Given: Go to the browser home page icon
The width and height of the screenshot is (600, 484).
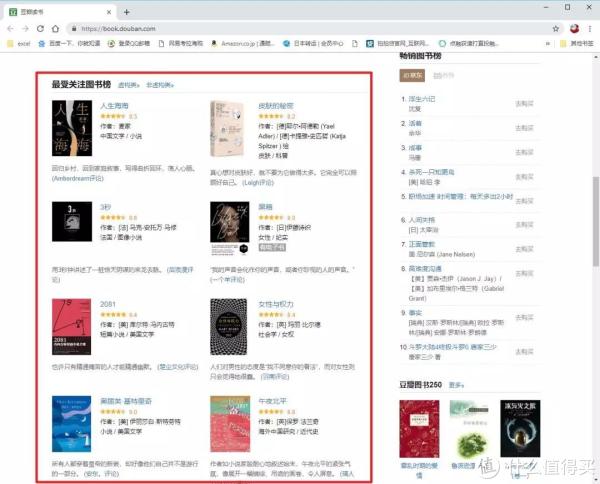Looking at the screenshot, I should tap(55, 29).
